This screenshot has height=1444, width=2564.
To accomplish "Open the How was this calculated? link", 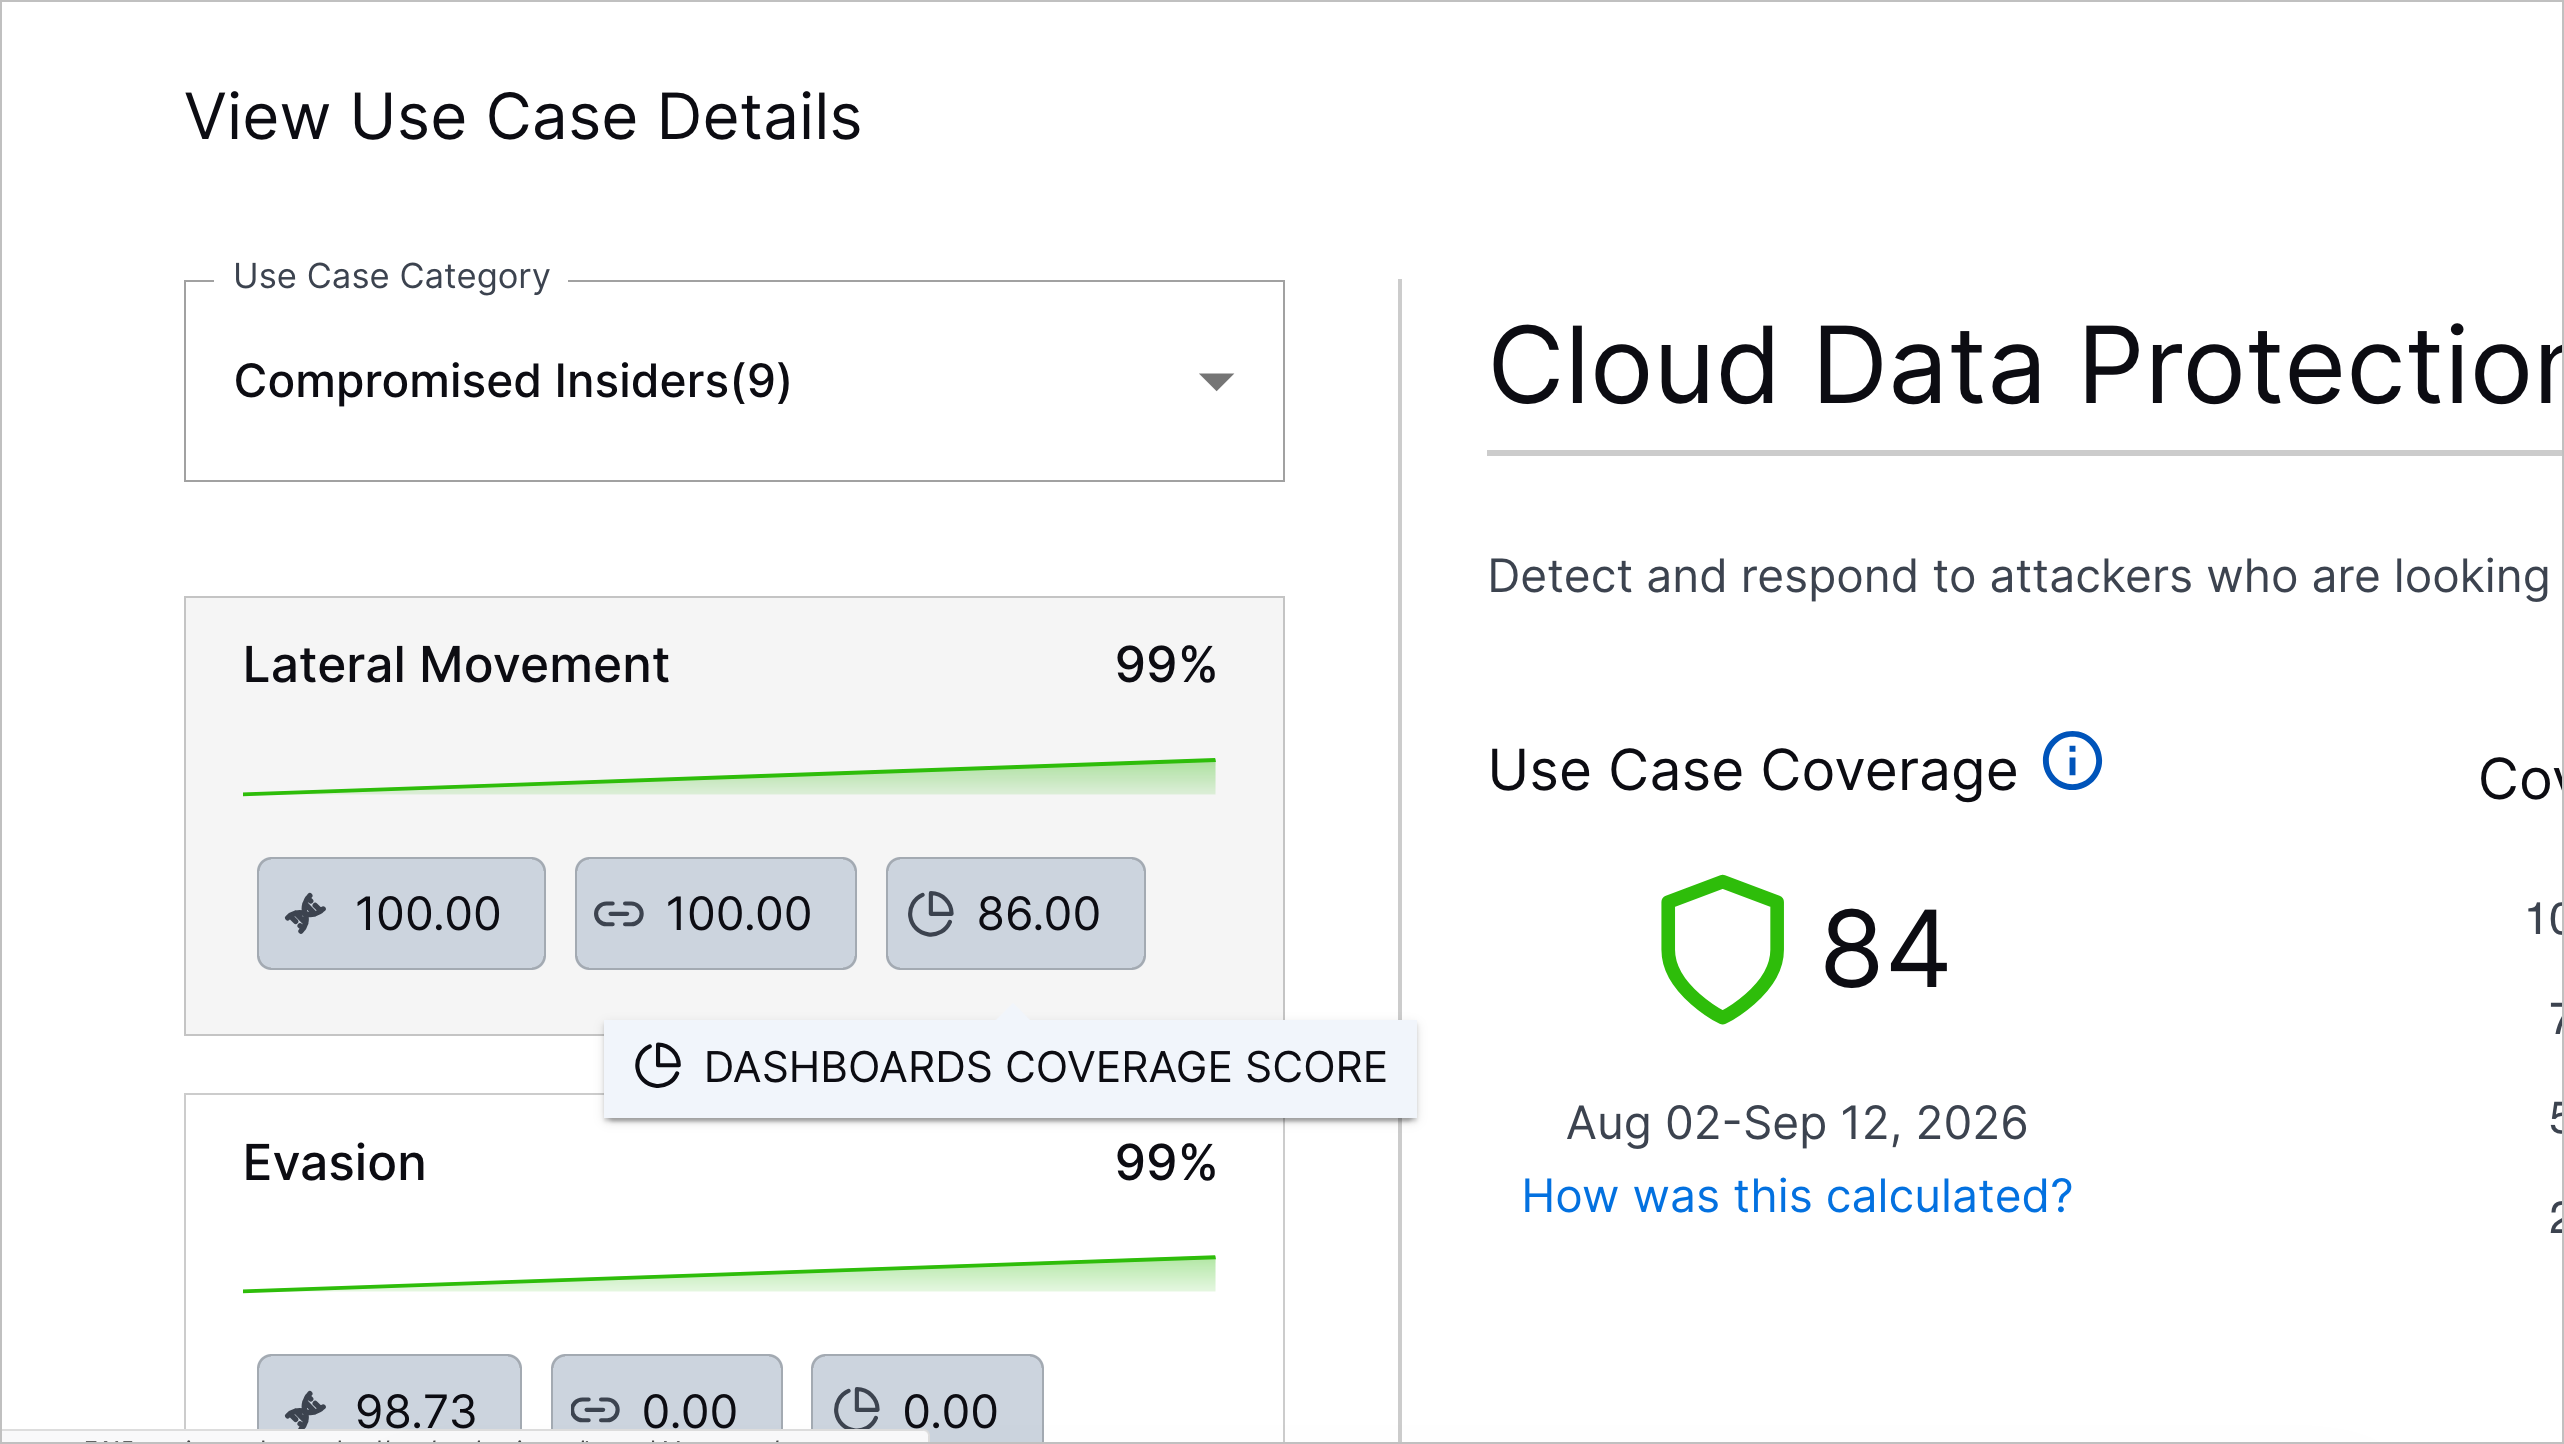I will [1797, 1196].
